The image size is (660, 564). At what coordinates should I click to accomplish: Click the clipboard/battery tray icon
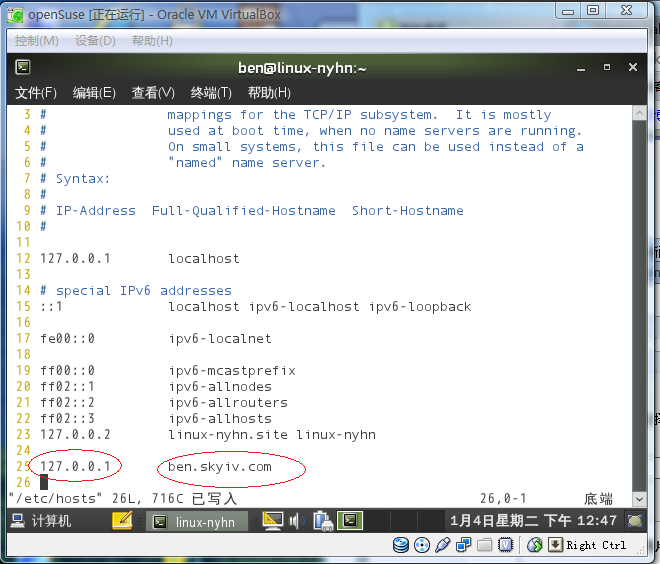point(323,521)
